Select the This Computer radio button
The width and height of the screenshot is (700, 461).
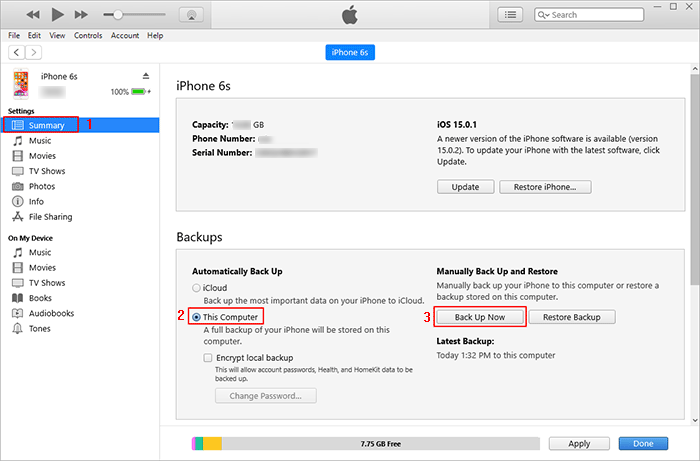tap(196, 317)
